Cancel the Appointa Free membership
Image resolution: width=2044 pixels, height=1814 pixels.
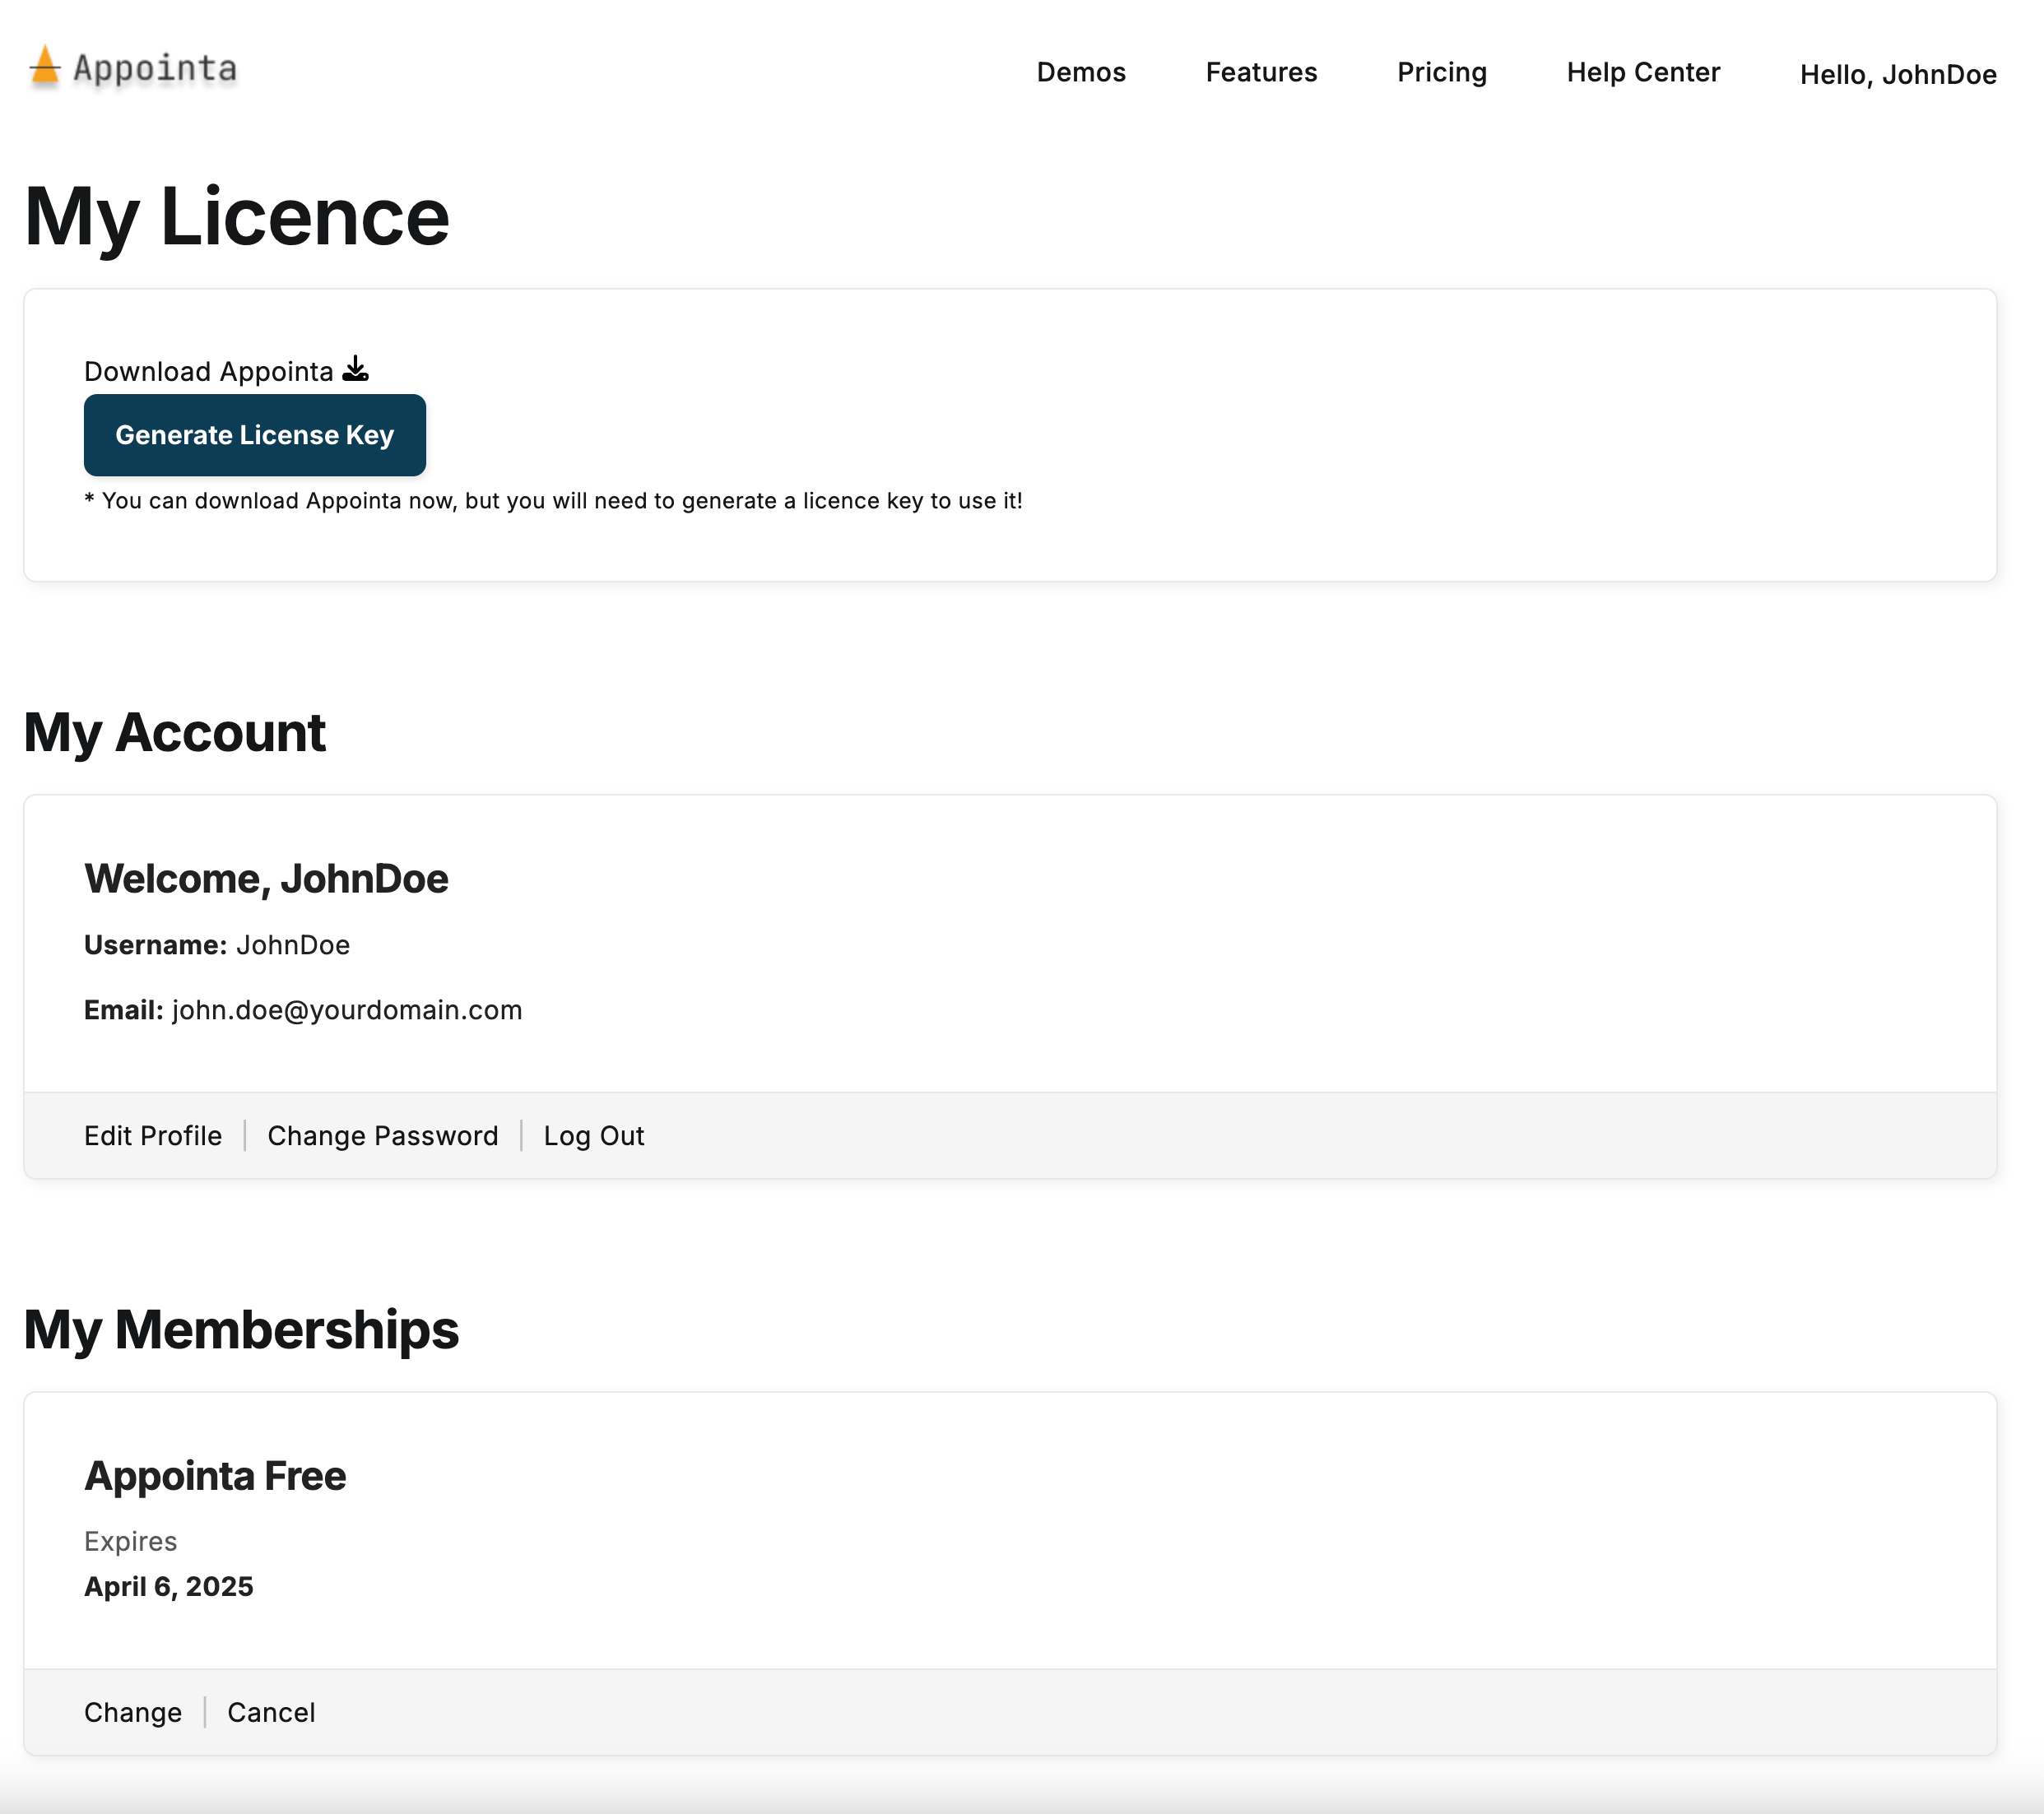tap(271, 1712)
